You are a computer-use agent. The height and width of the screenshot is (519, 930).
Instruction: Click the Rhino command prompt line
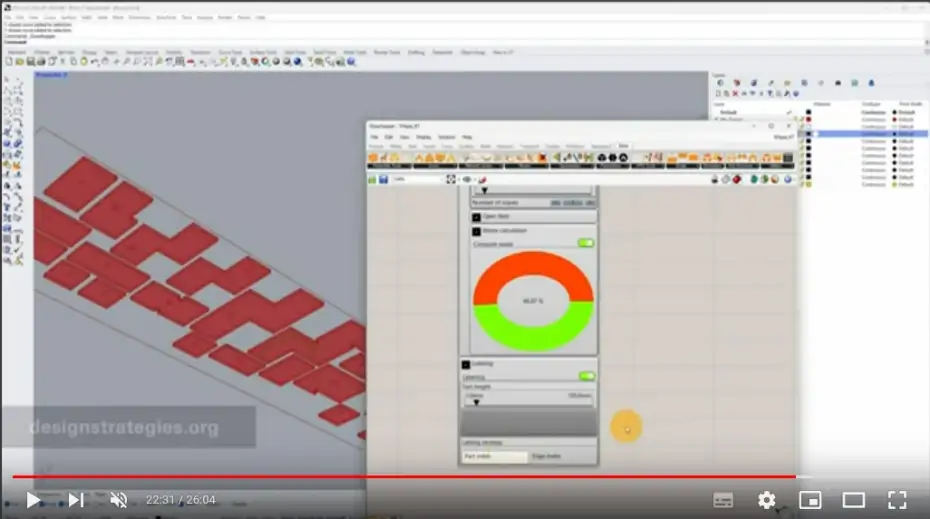coord(463,42)
